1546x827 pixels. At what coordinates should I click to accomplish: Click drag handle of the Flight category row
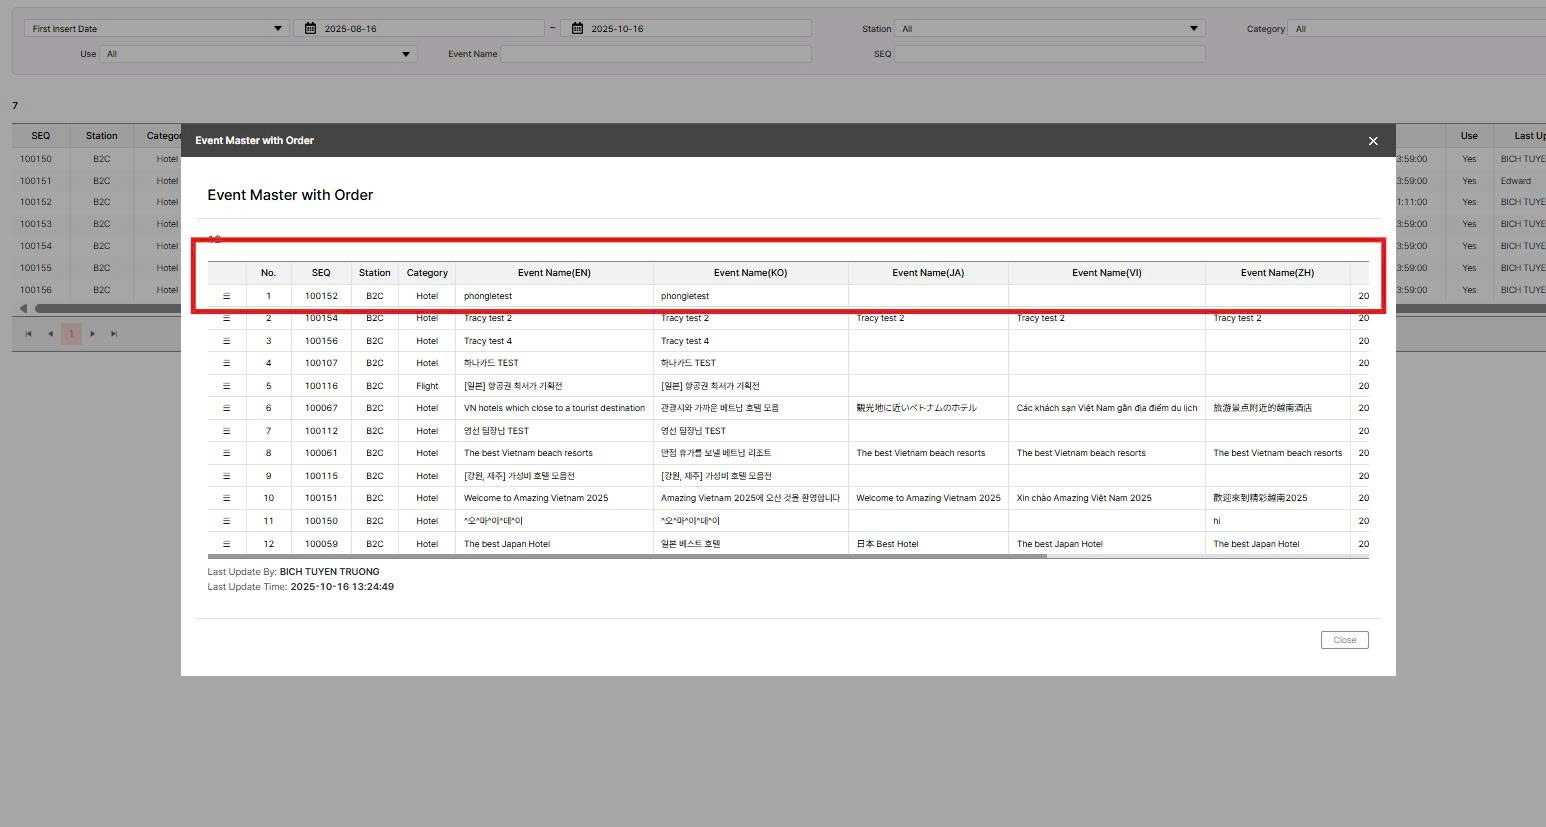[x=226, y=386]
